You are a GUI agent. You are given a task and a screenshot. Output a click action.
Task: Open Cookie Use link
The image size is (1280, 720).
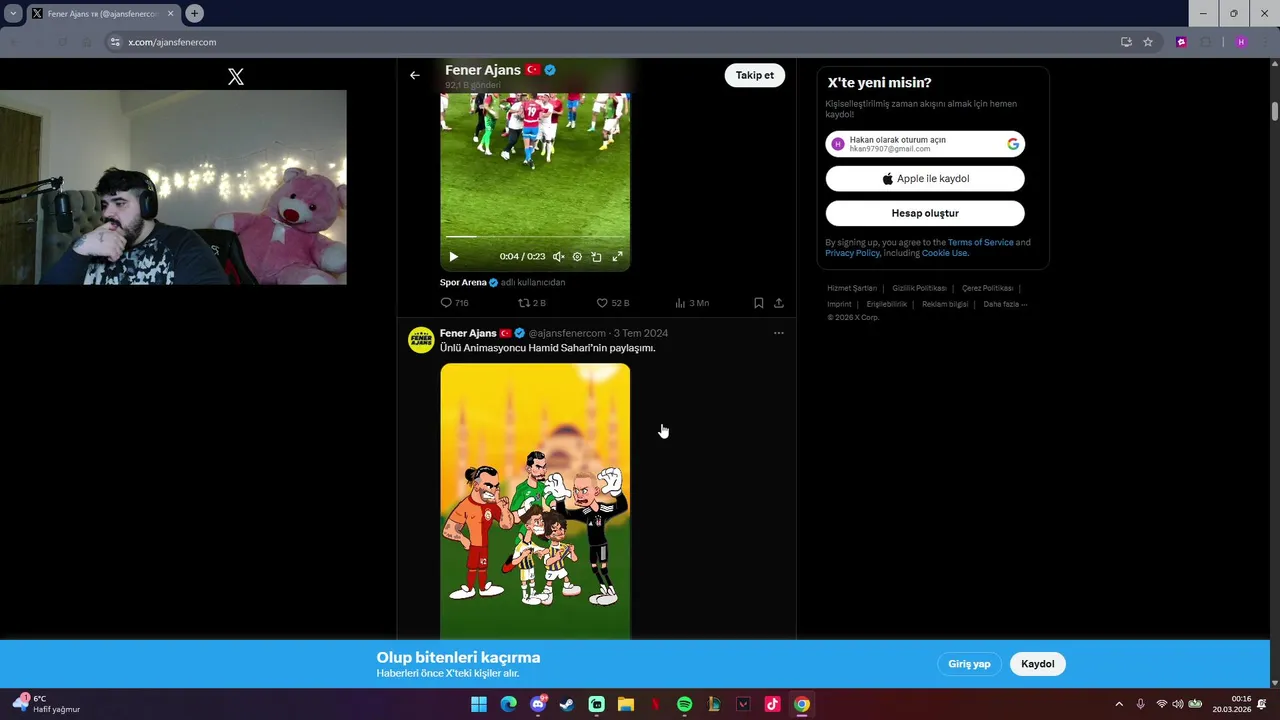944,253
